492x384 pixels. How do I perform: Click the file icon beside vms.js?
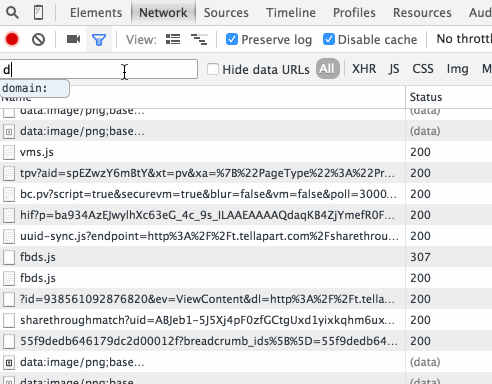click(9, 152)
